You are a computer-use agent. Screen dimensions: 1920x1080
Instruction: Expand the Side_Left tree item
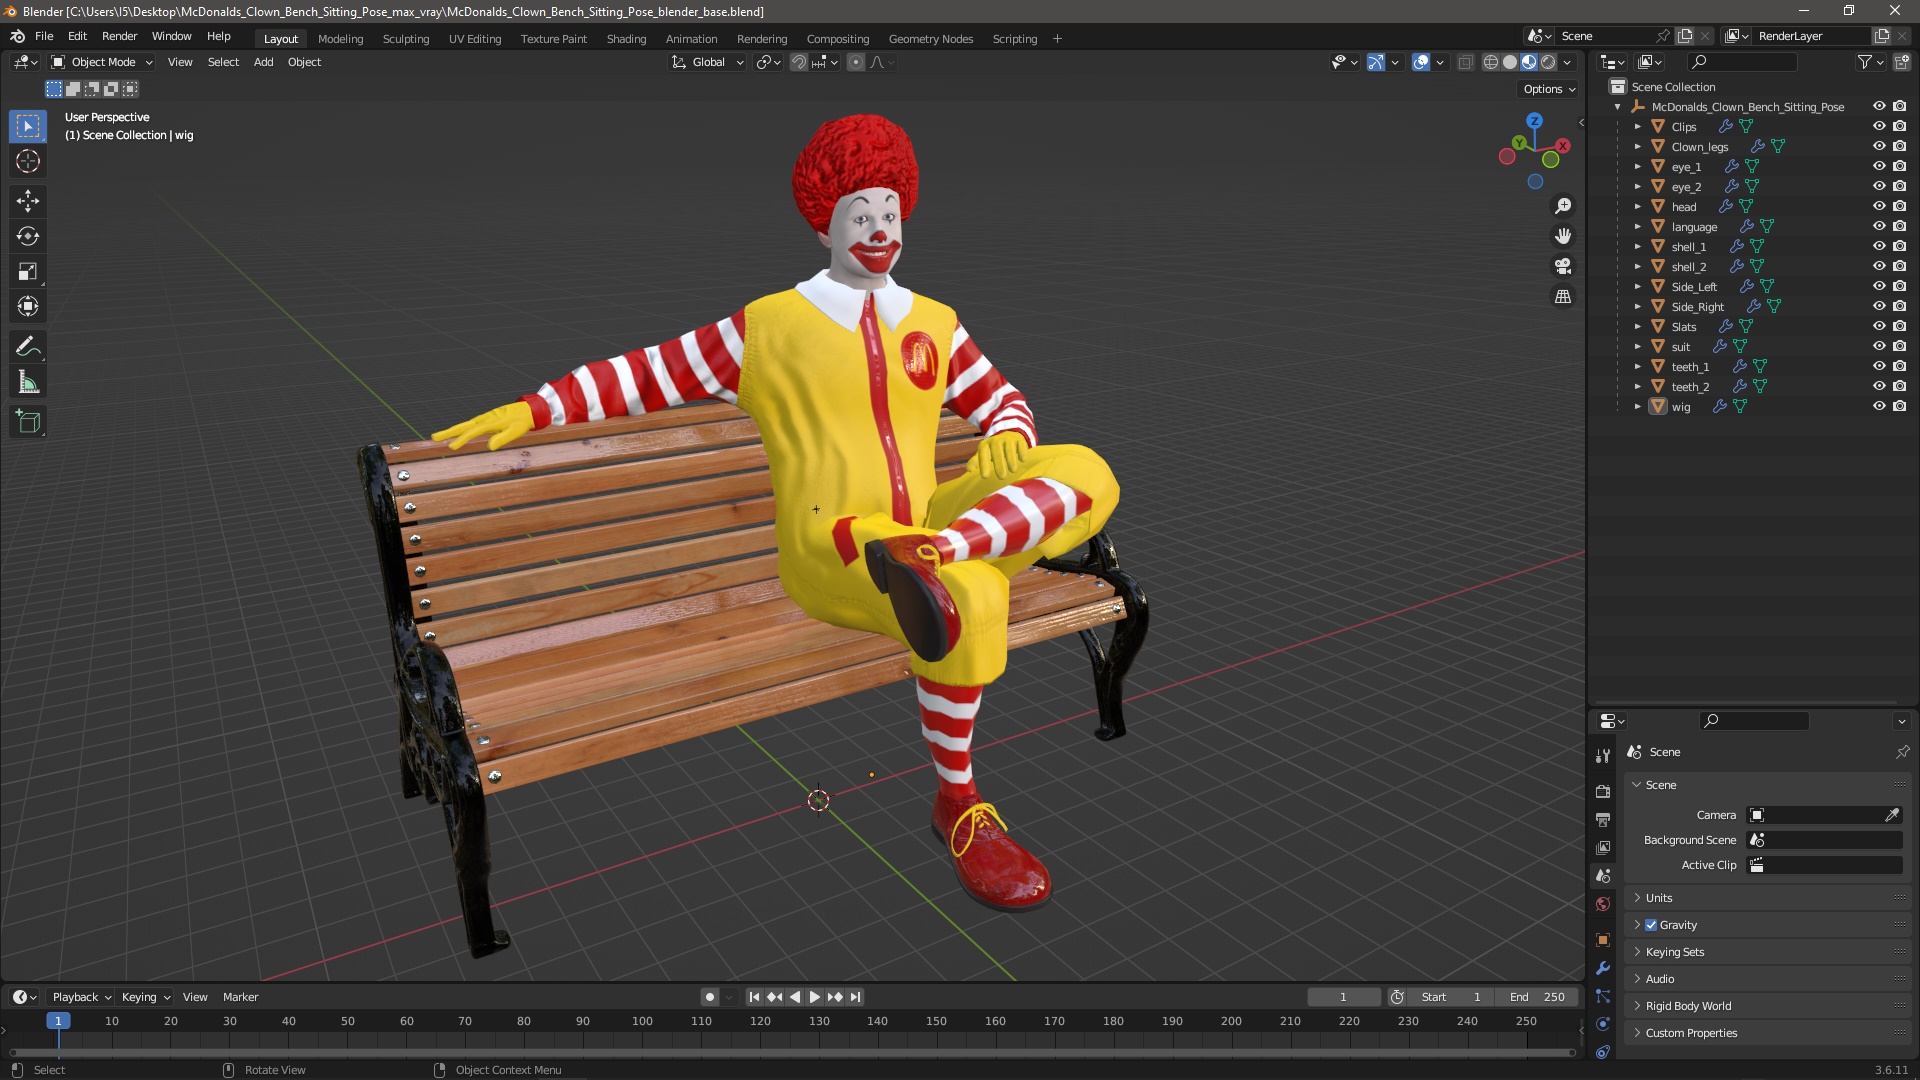pyautogui.click(x=1638, y=286)
